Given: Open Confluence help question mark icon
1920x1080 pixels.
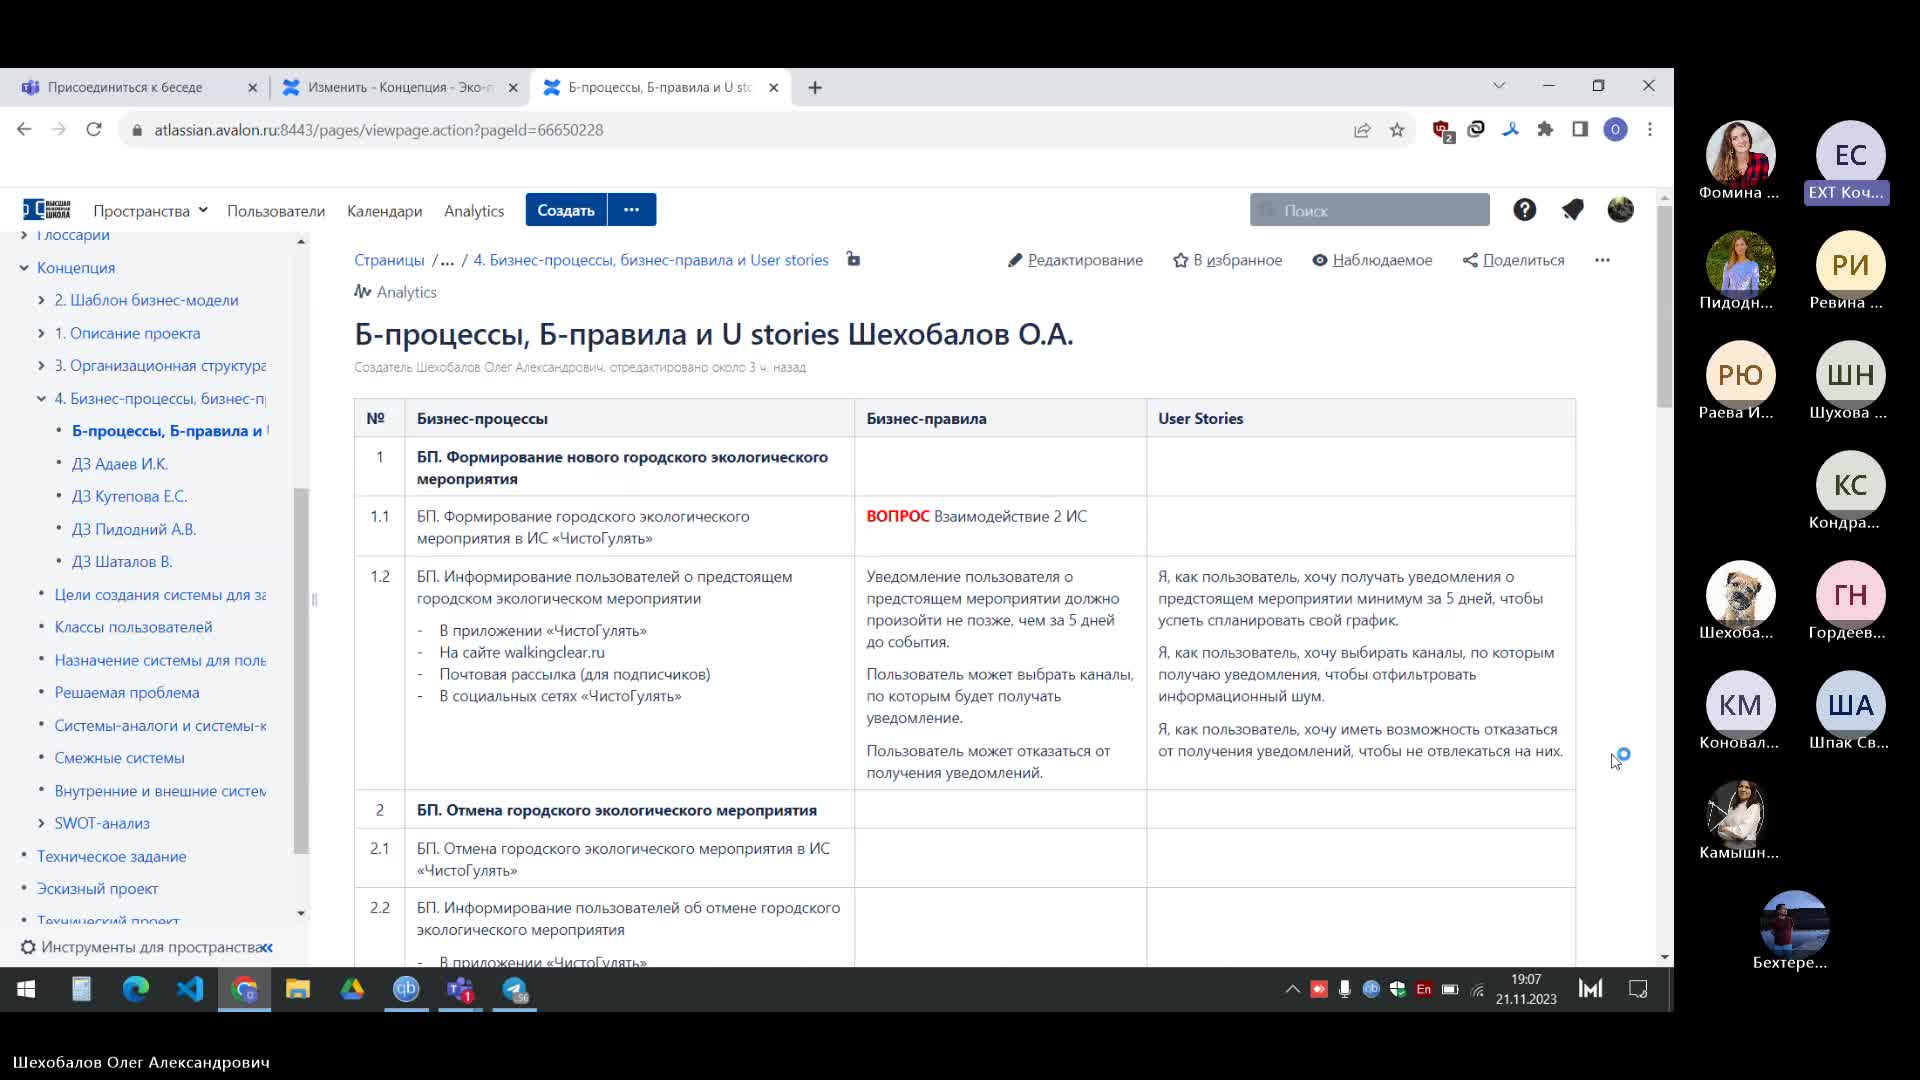Looking at the screenshot, I should [x=1524, y=210].
